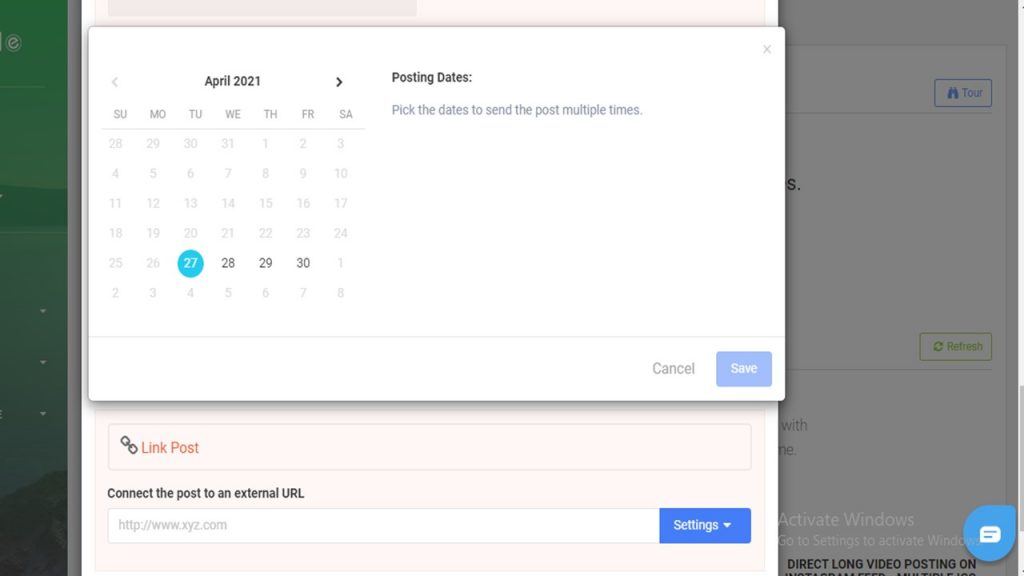Click the Link Post heading
Image resolution: width=1024 pixels, height=576 pixels.
(x=170, y=448)
